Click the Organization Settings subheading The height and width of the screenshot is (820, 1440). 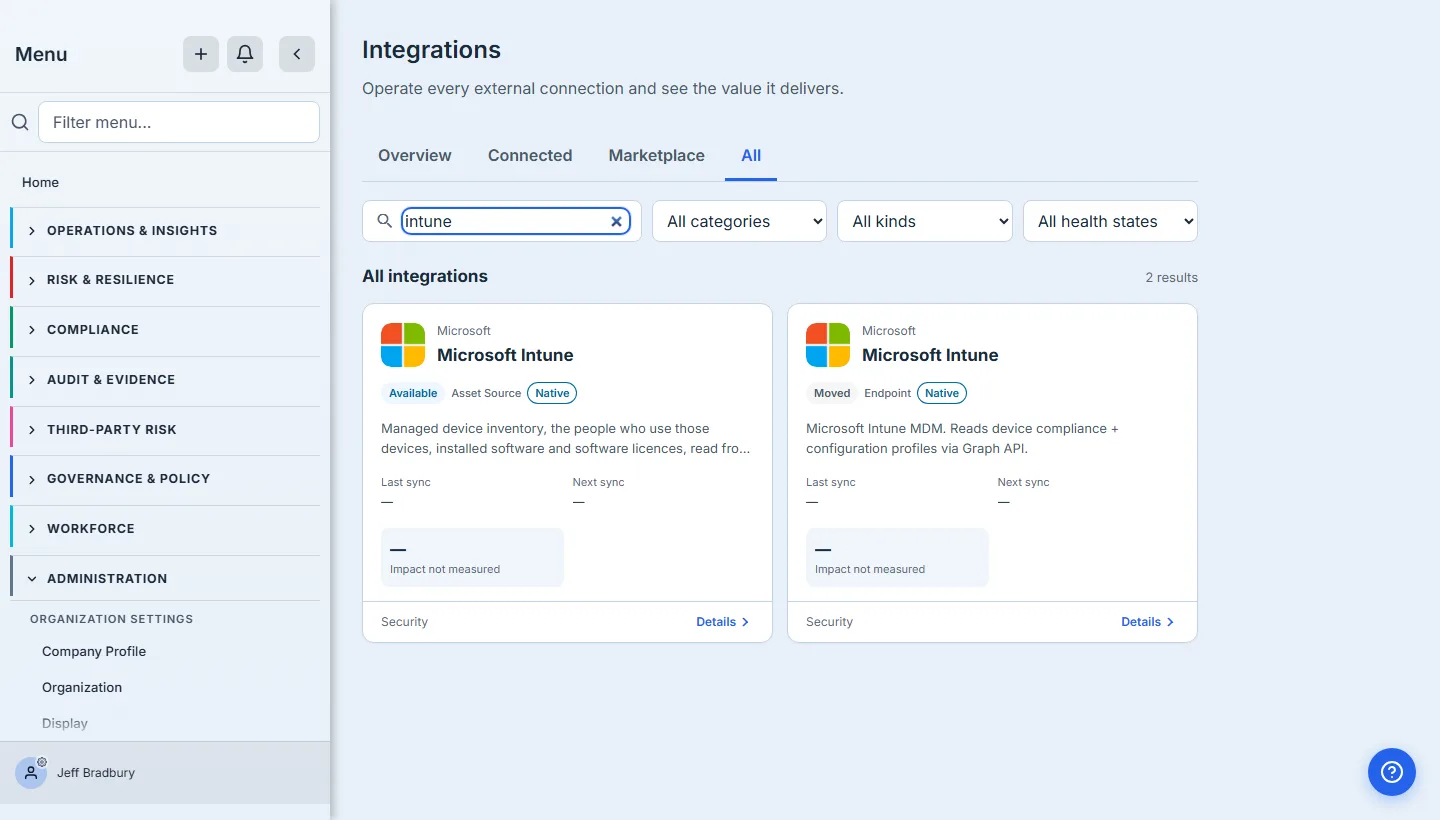coord(112,619)
